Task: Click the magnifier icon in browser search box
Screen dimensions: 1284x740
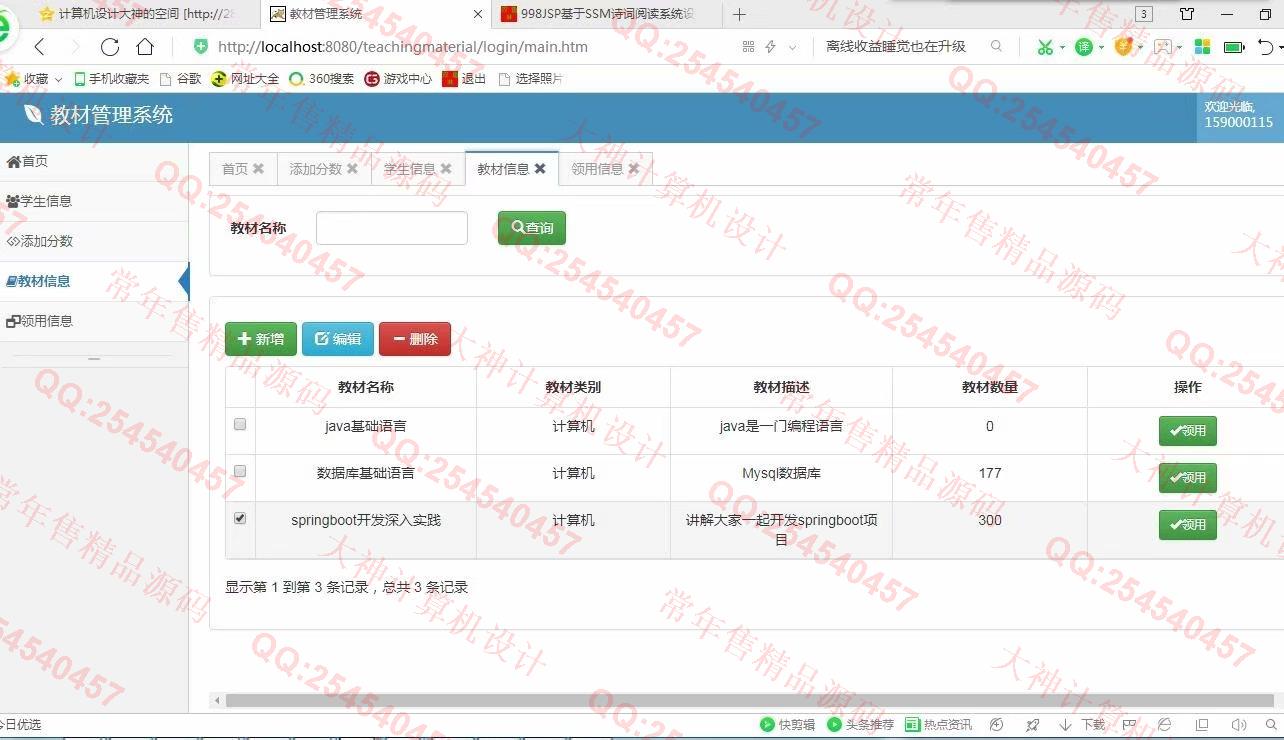Action: pos(996,46)
